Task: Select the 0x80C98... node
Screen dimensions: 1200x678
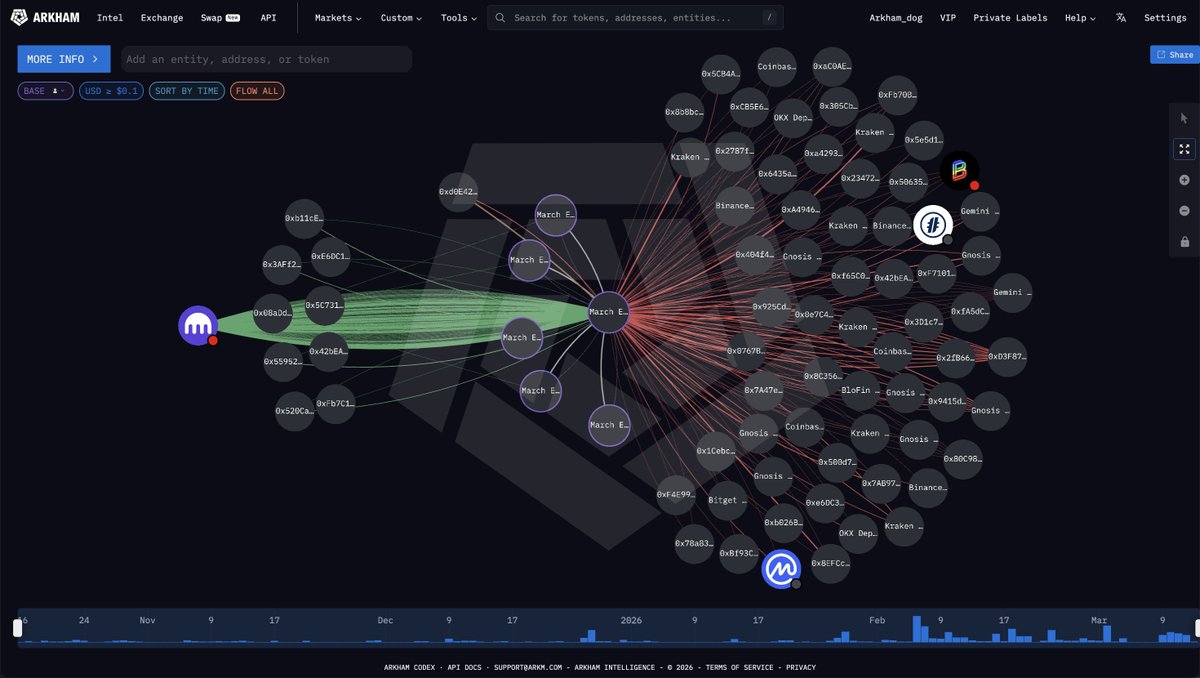Action: click(x=962, y=459)
